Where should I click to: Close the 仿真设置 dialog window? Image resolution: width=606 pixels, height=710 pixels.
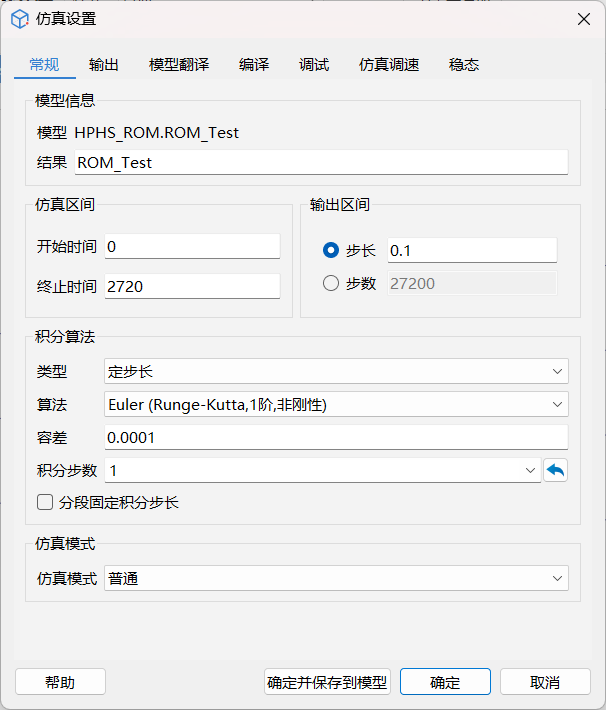583,18
